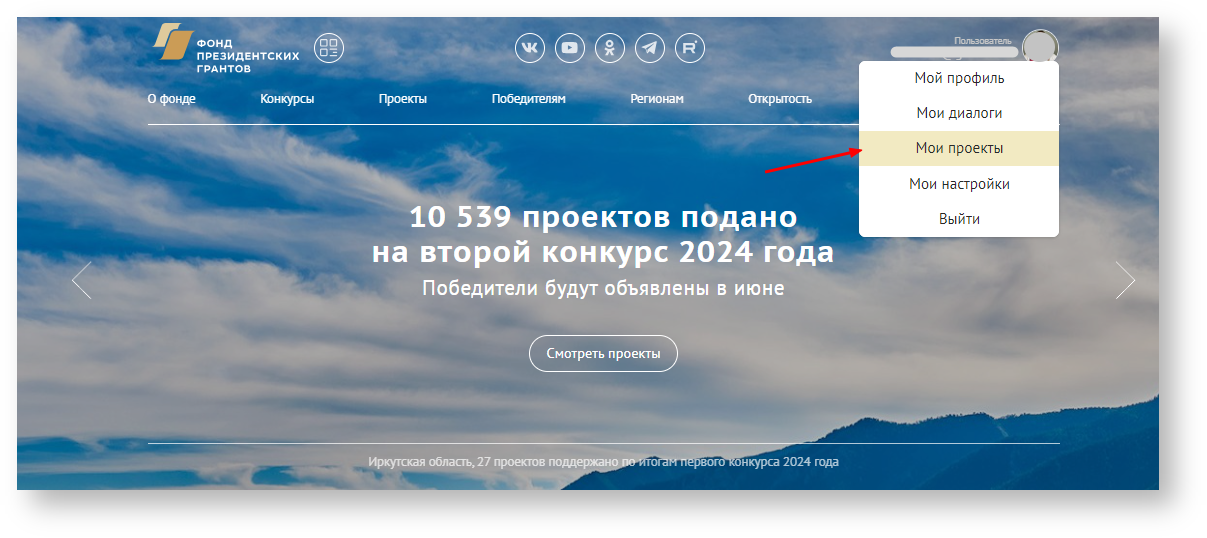Go to previous slide with left arrow

coord(82,280)
